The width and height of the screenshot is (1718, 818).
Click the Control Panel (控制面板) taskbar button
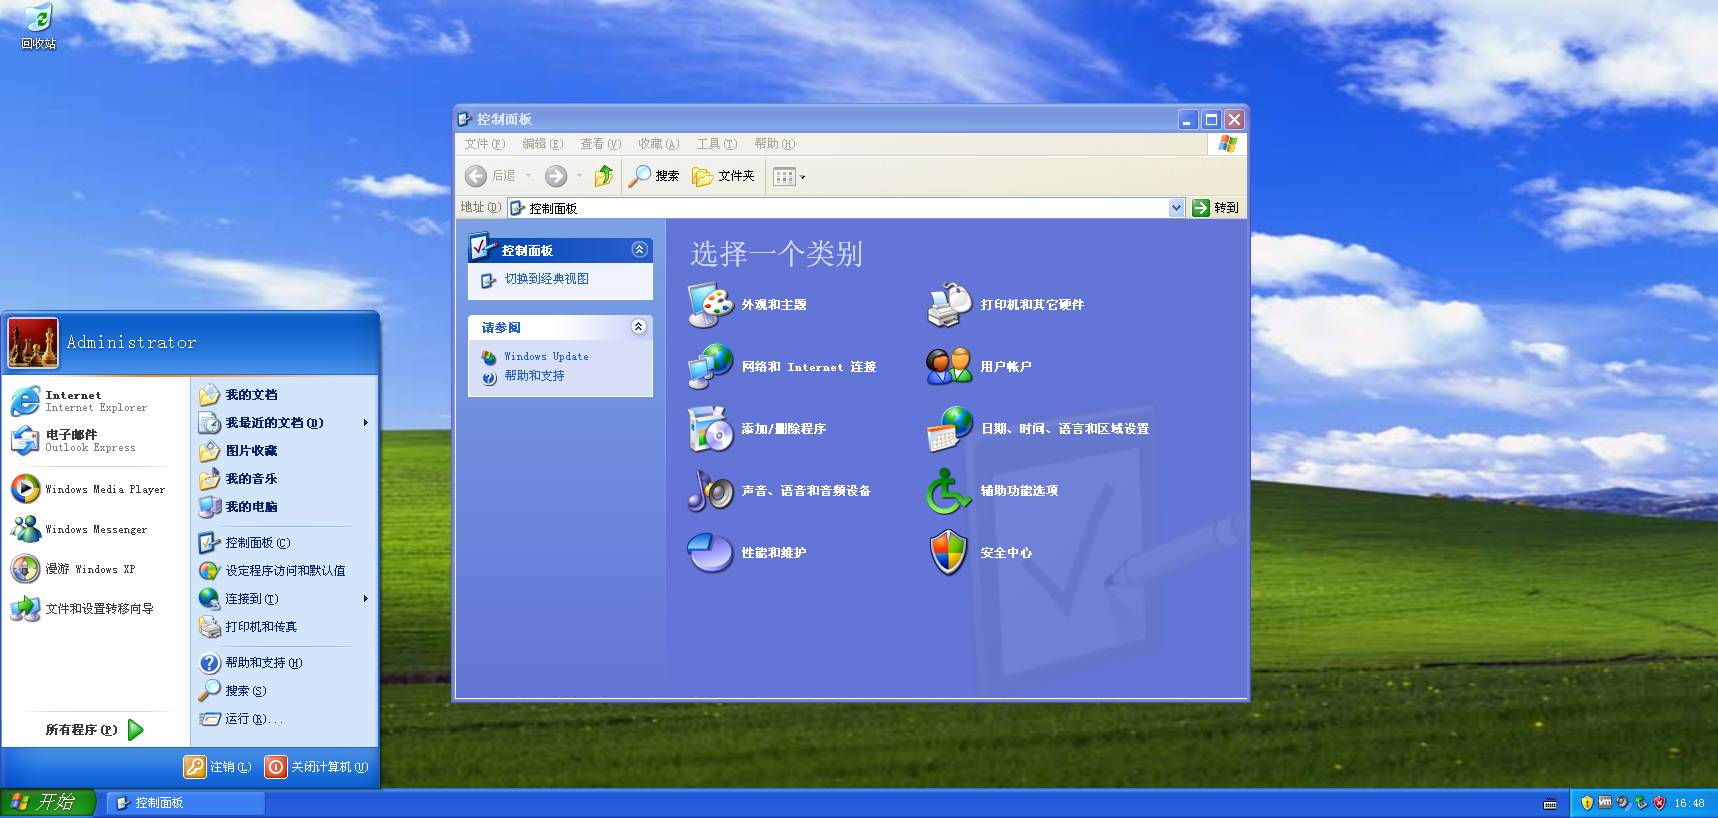click(x=186, y=803)
